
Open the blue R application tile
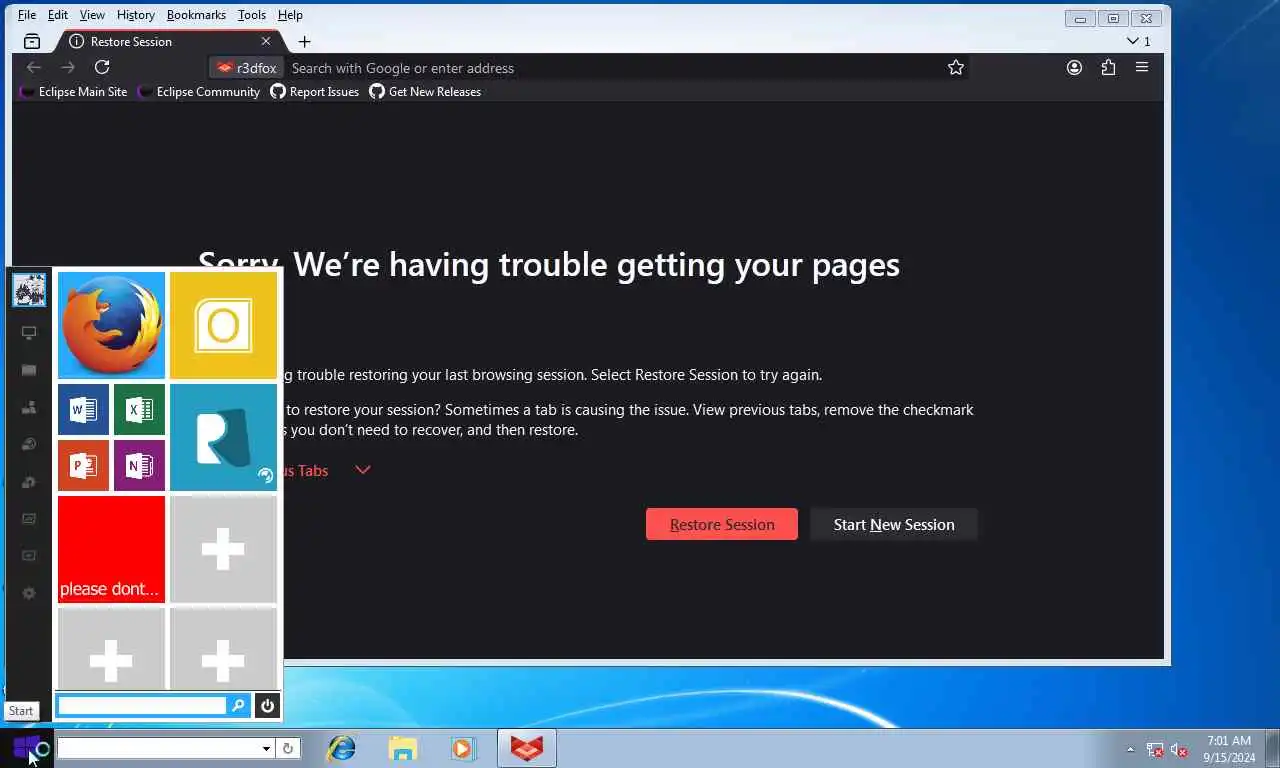(x=223, y=437)
